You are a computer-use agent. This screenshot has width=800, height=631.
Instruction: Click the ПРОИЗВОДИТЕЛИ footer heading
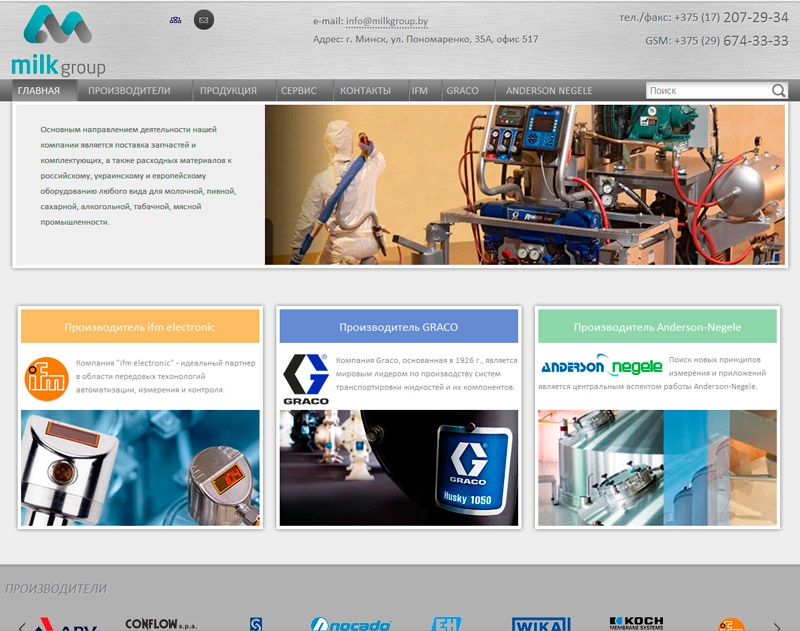[x=56, y=589]
